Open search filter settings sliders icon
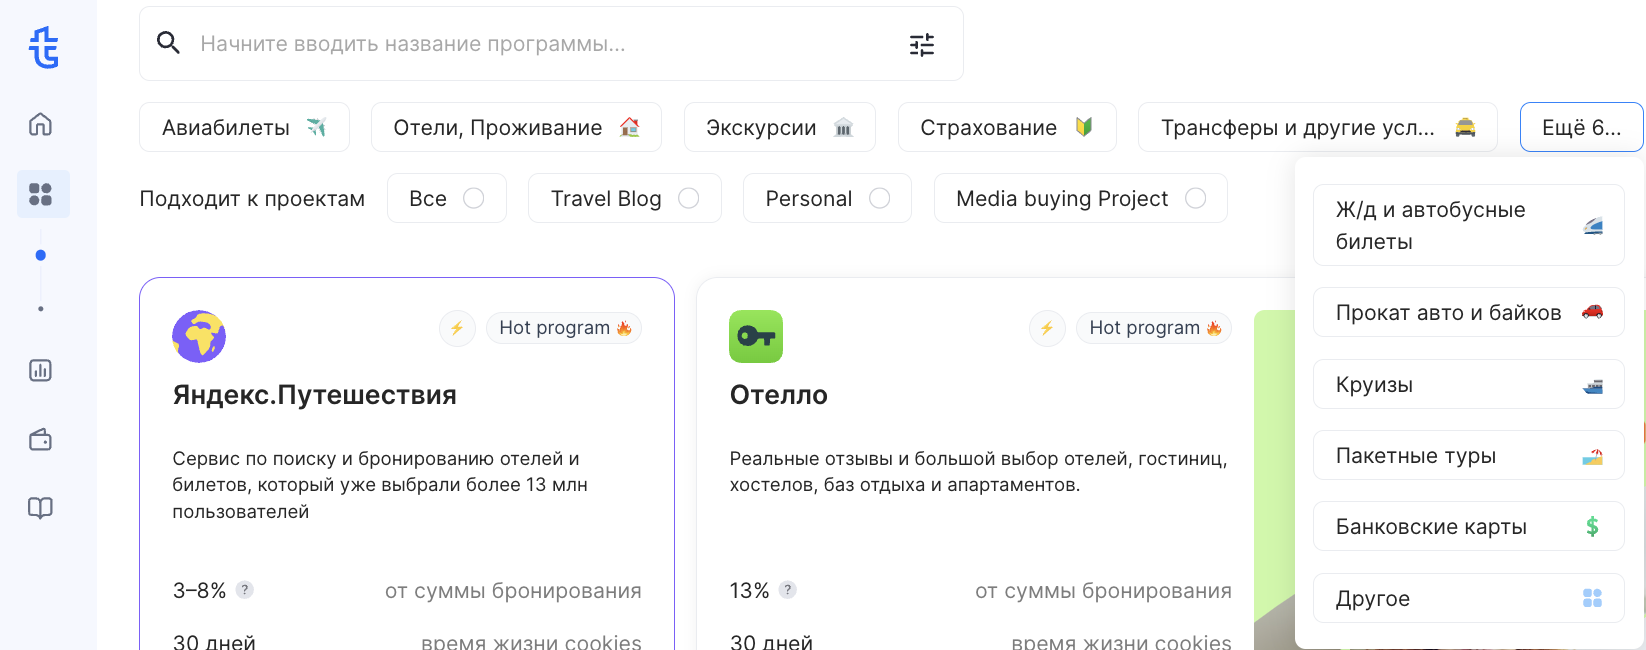Screen dimensions: 1646x650 (922, 44)
